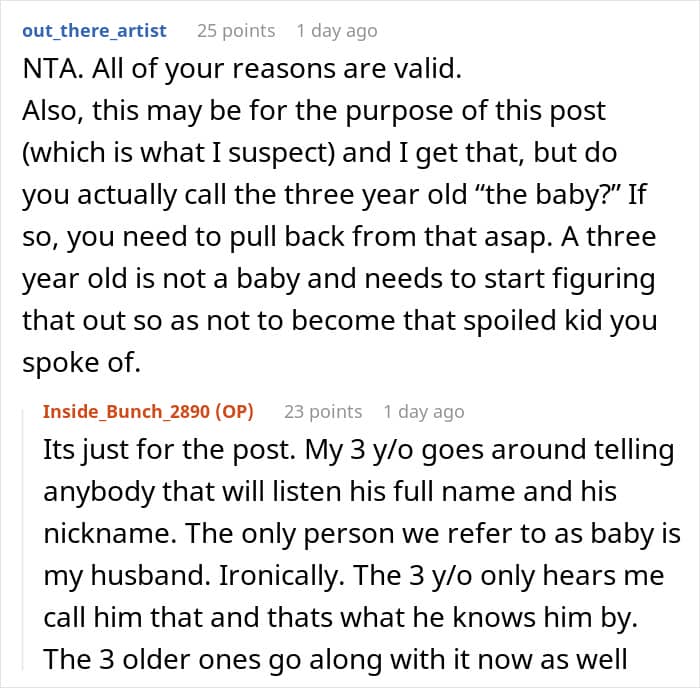700x688 pixels.
Task: Click the line starting 'so, you need to pull back'
Action: pos(339,237)
